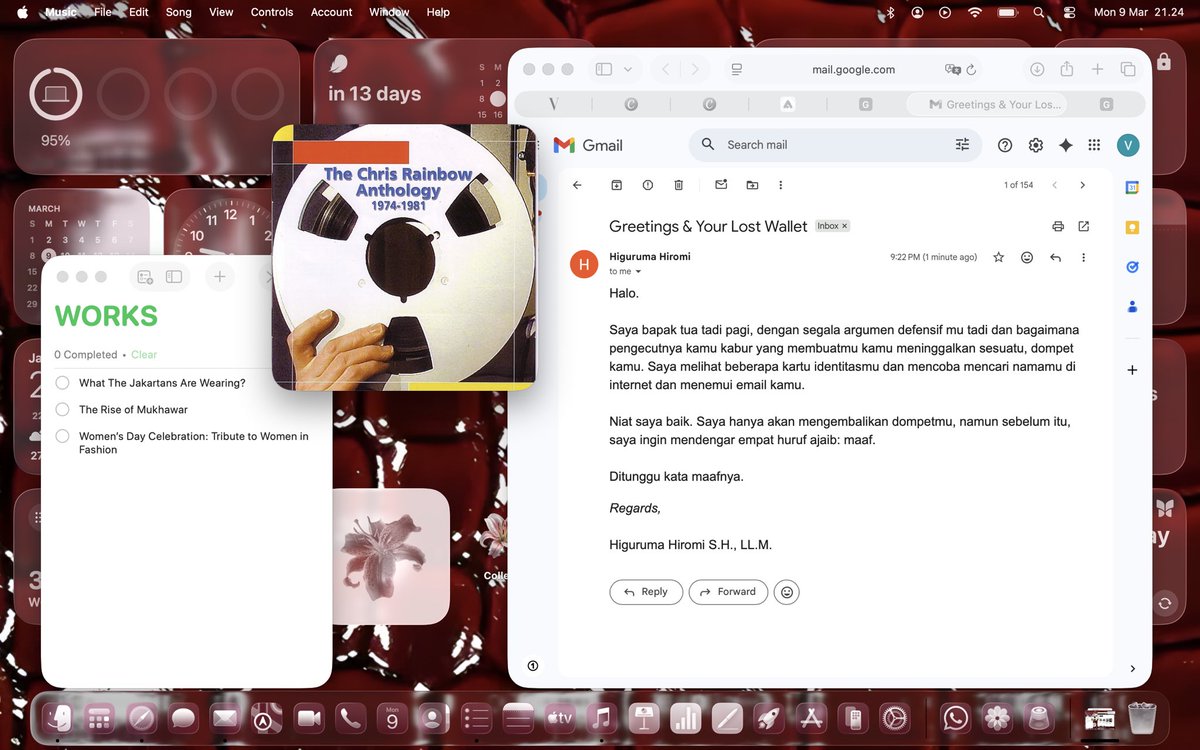Click the Reply button below the email
1200x750 pixels.
click(x=646, y=592)
